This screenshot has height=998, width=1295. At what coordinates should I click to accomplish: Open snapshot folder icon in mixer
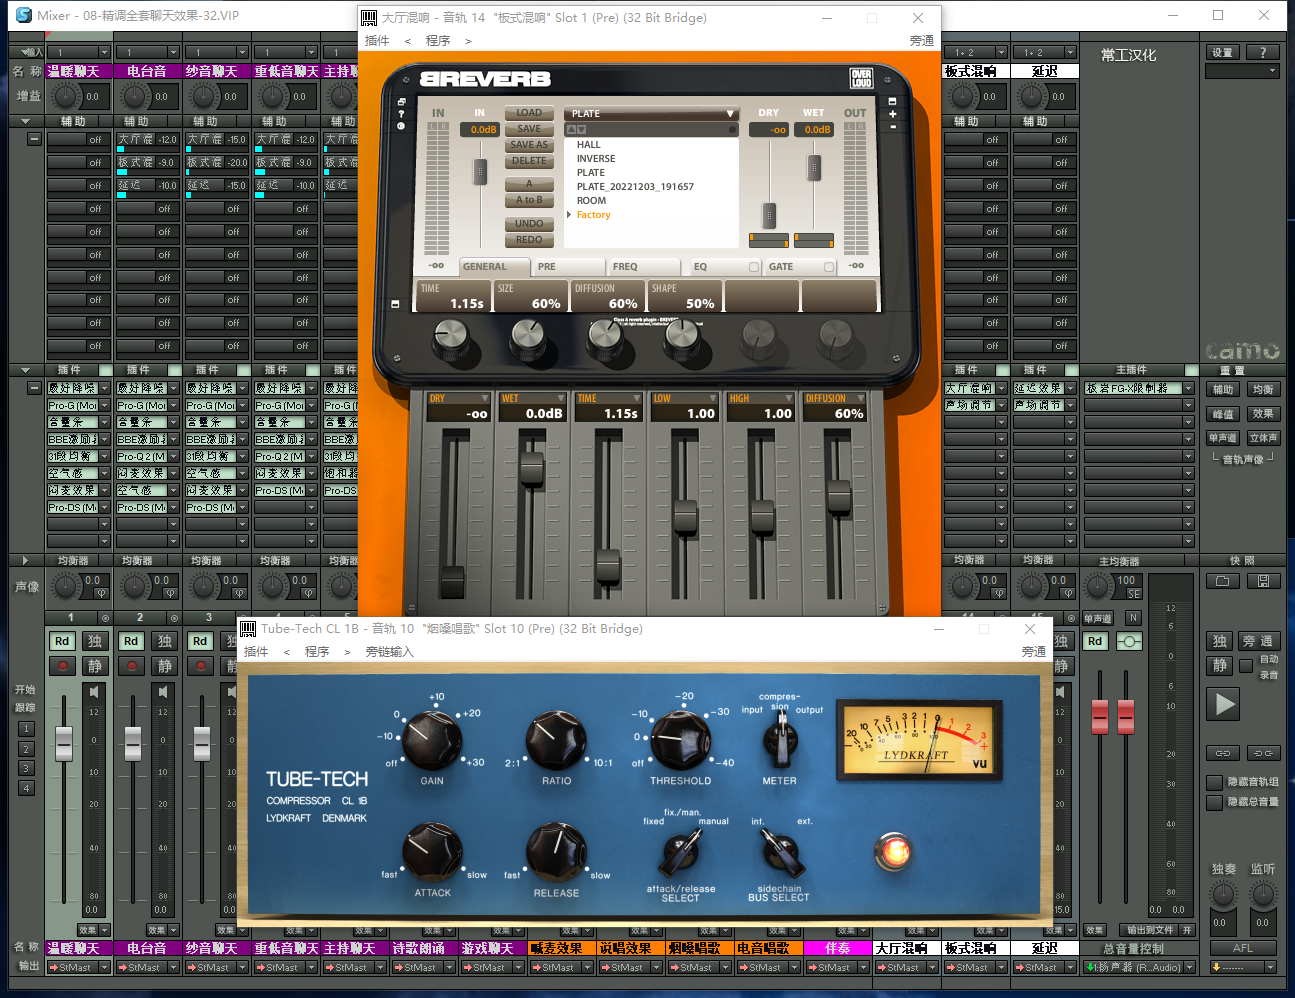click(1221, 581)
